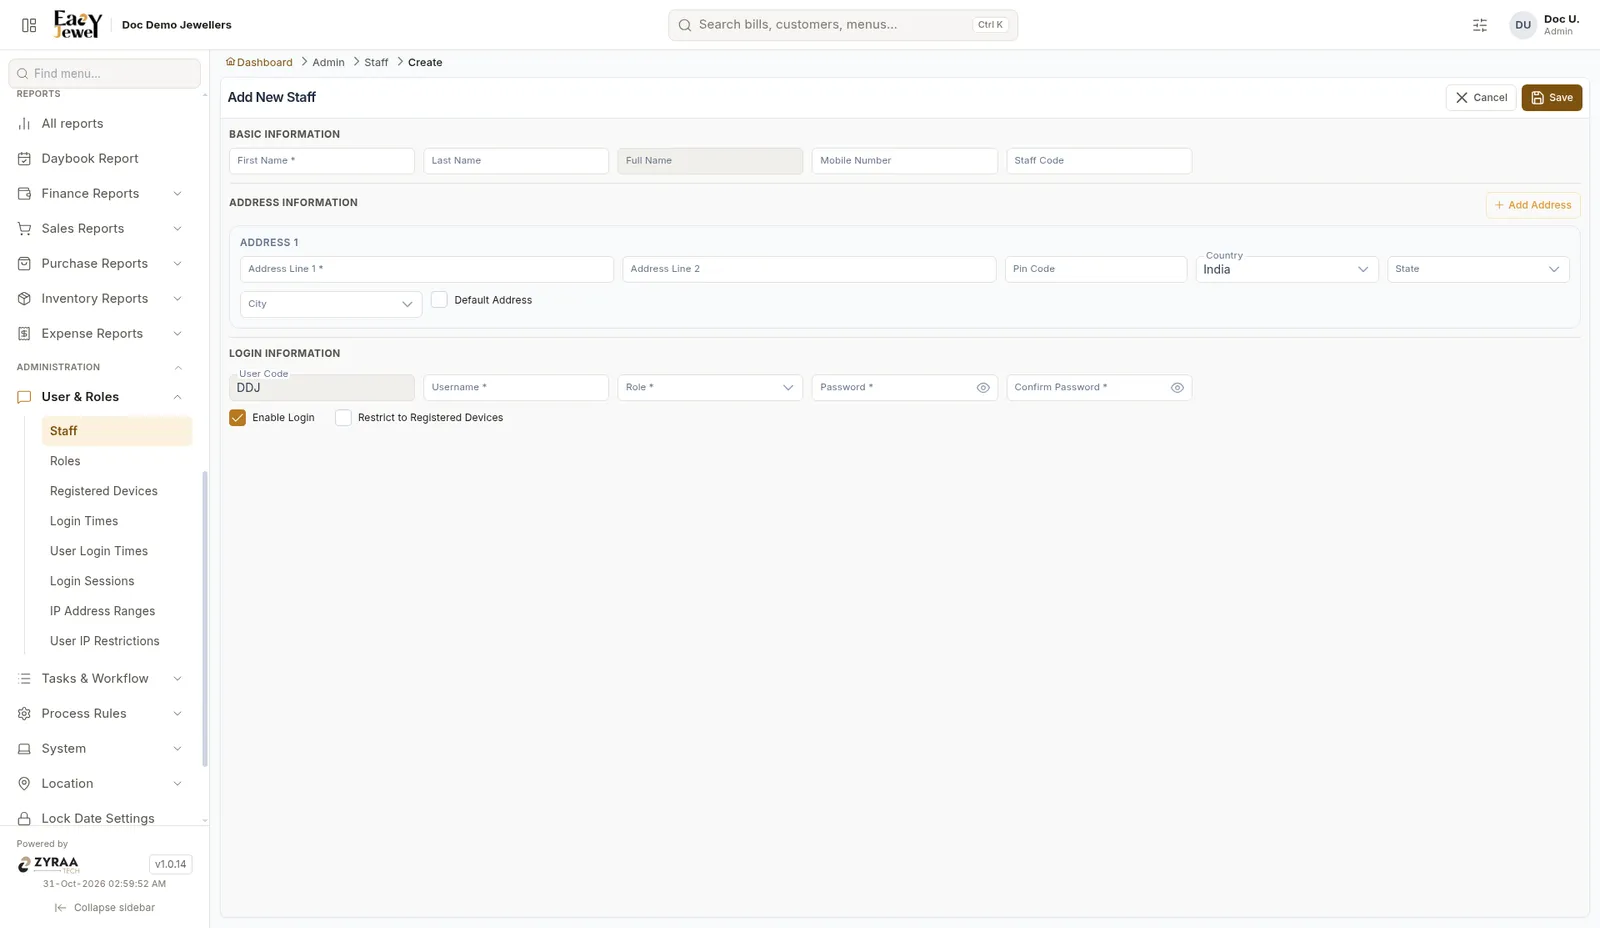The image size is (1600, 928).
Task: Click the Process Rules gear icon
Action: click(24, 713)
